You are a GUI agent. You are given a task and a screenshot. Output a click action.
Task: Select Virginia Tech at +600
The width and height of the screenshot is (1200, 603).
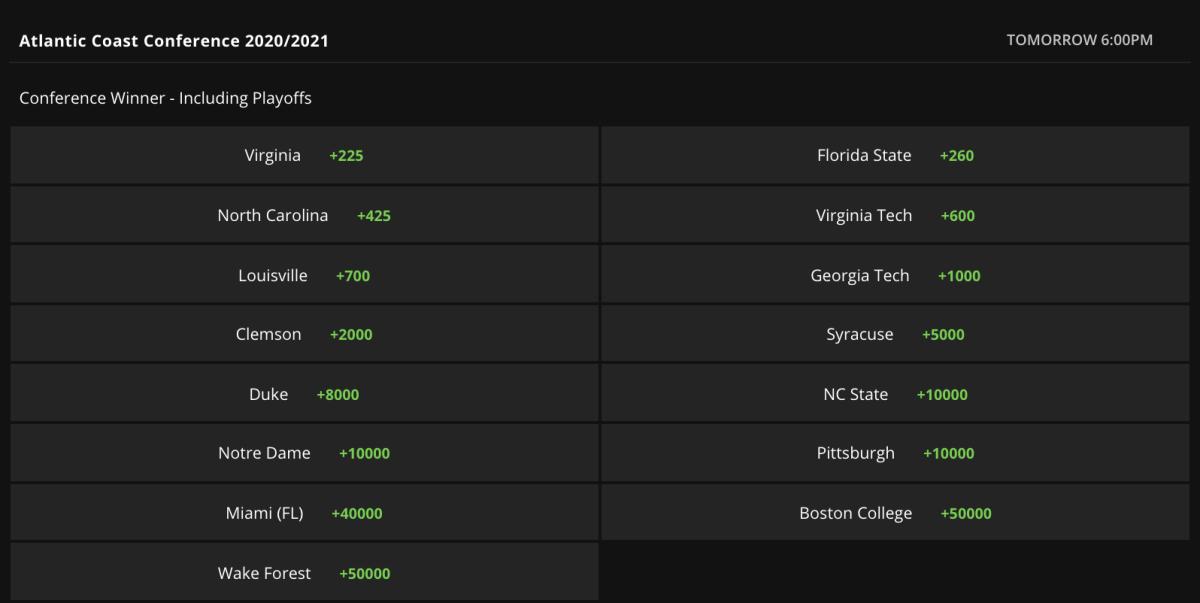point(900,215)
